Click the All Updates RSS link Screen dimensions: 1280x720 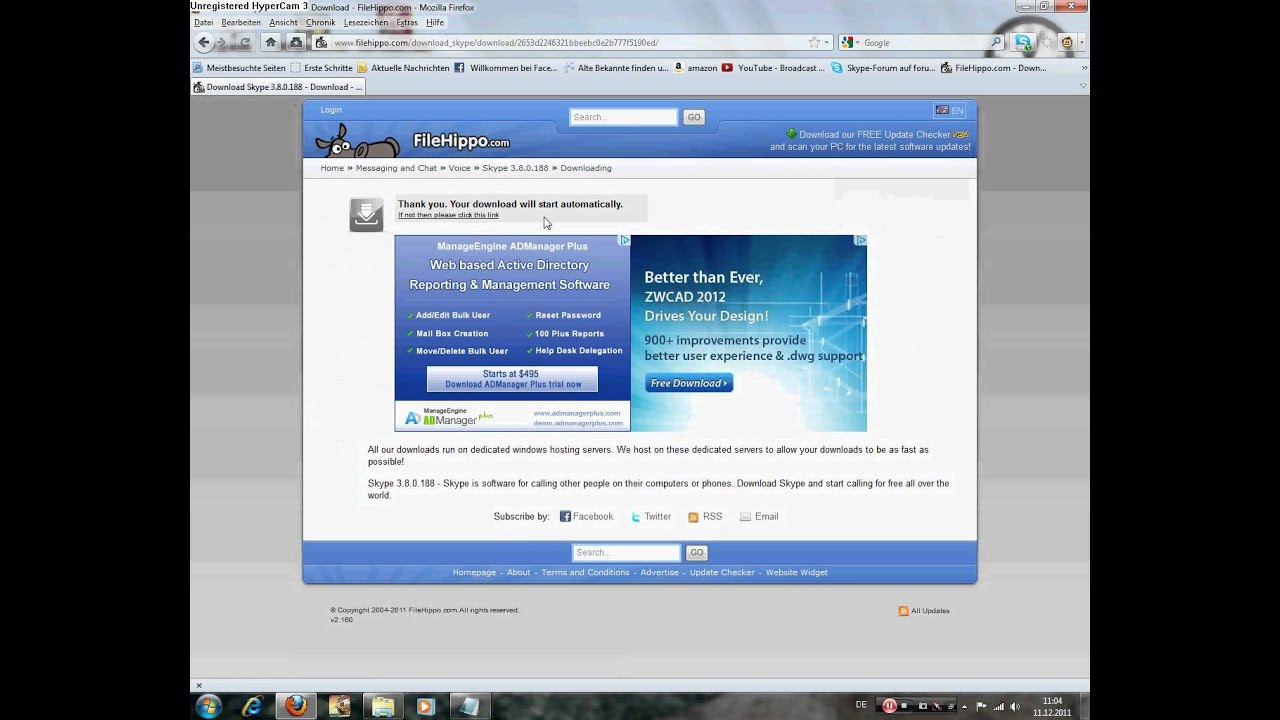(x=924, y=611)
